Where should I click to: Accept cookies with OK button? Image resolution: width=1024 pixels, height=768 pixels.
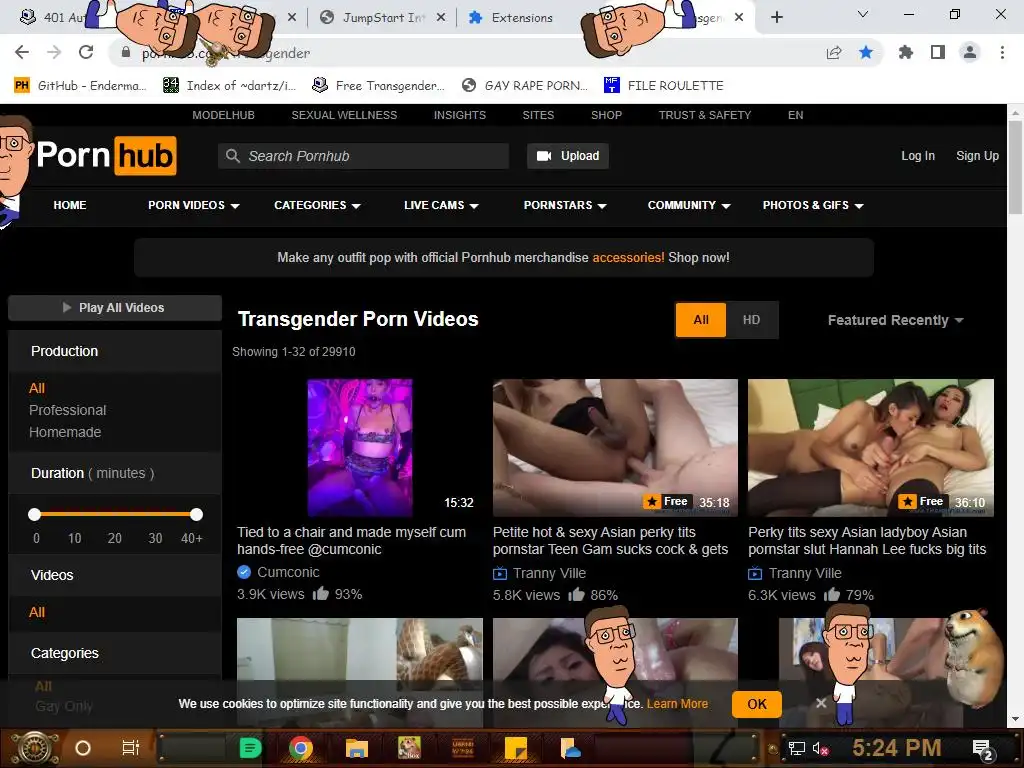click(x=757, y=704)
